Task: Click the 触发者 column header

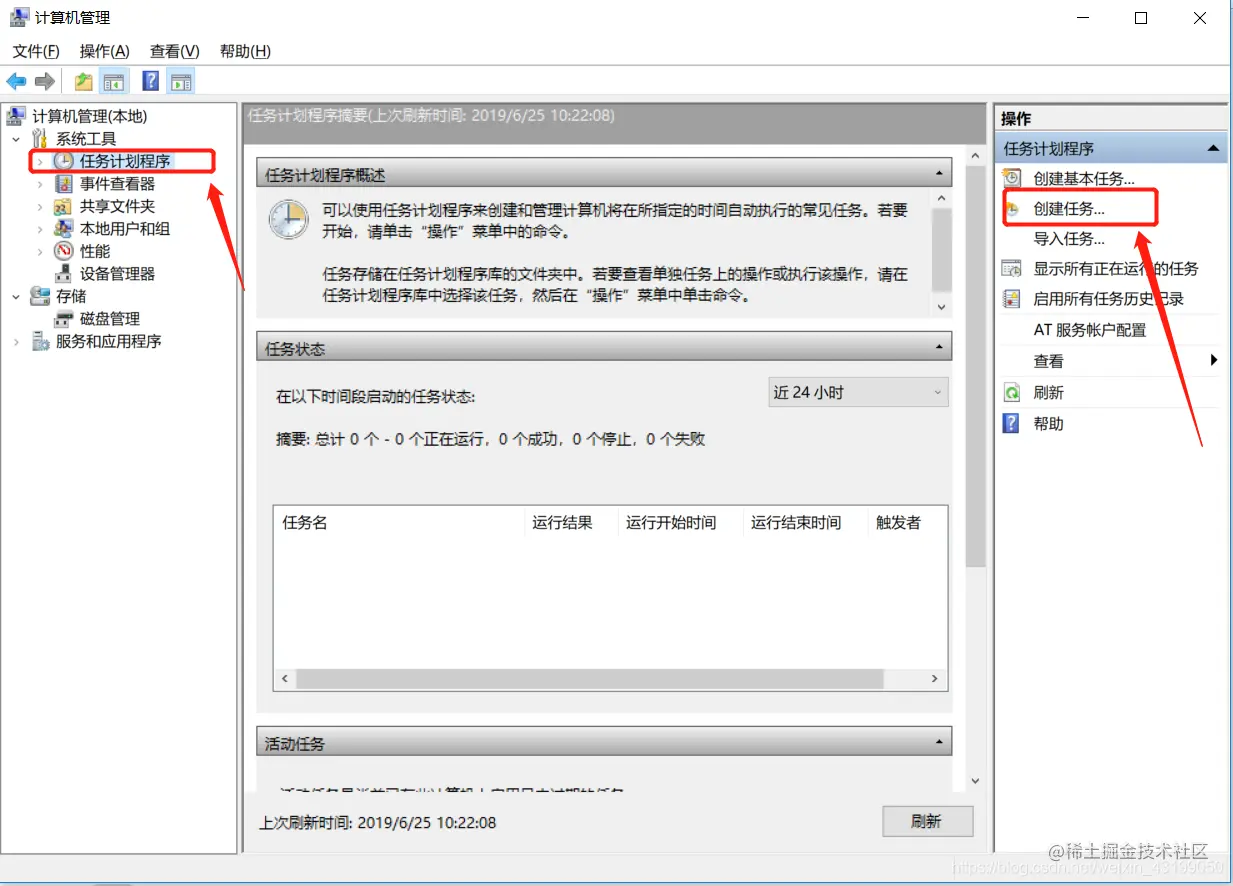Action: (x=907, y=522)
